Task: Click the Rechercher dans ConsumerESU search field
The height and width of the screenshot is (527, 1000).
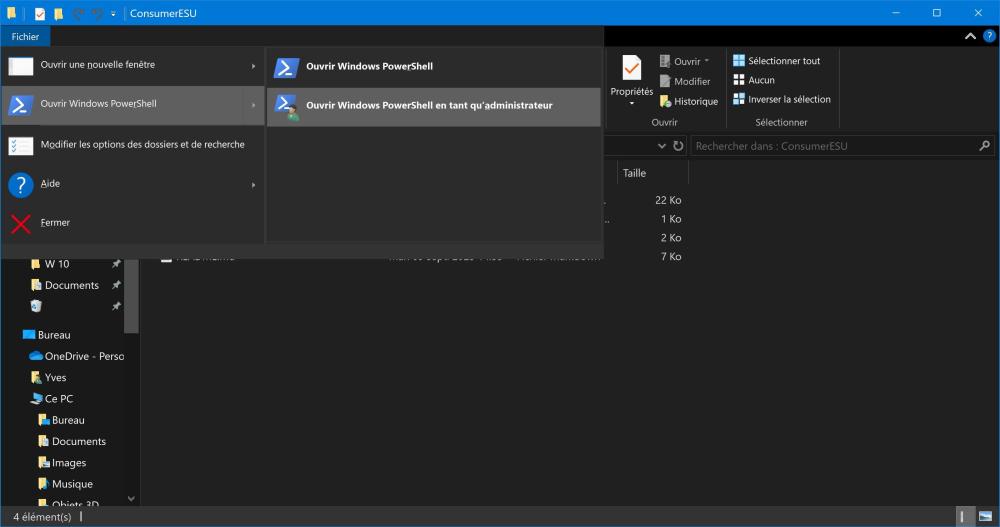Action: 833,146
